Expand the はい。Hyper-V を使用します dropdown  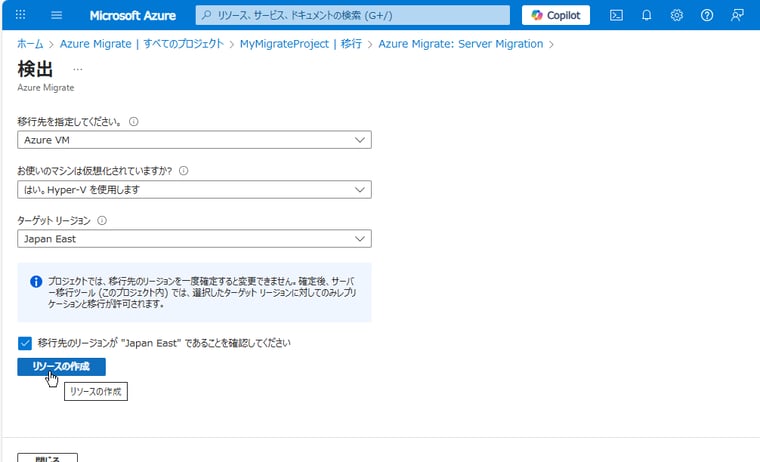(x=194, y=190)
